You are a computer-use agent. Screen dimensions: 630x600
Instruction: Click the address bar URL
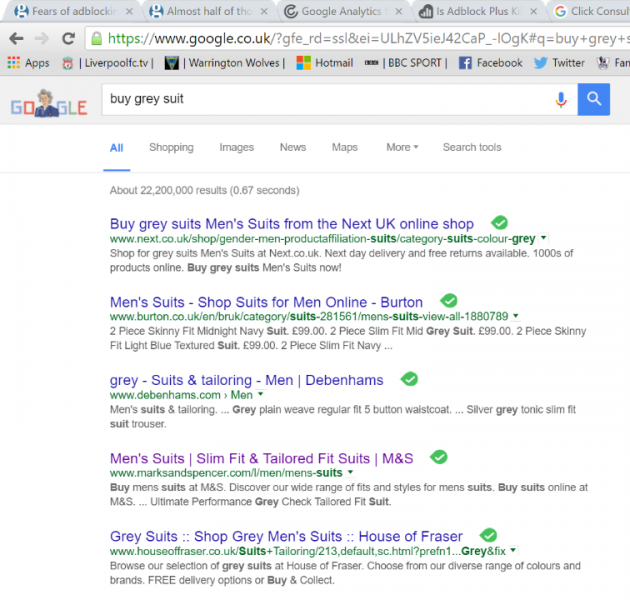368,39
